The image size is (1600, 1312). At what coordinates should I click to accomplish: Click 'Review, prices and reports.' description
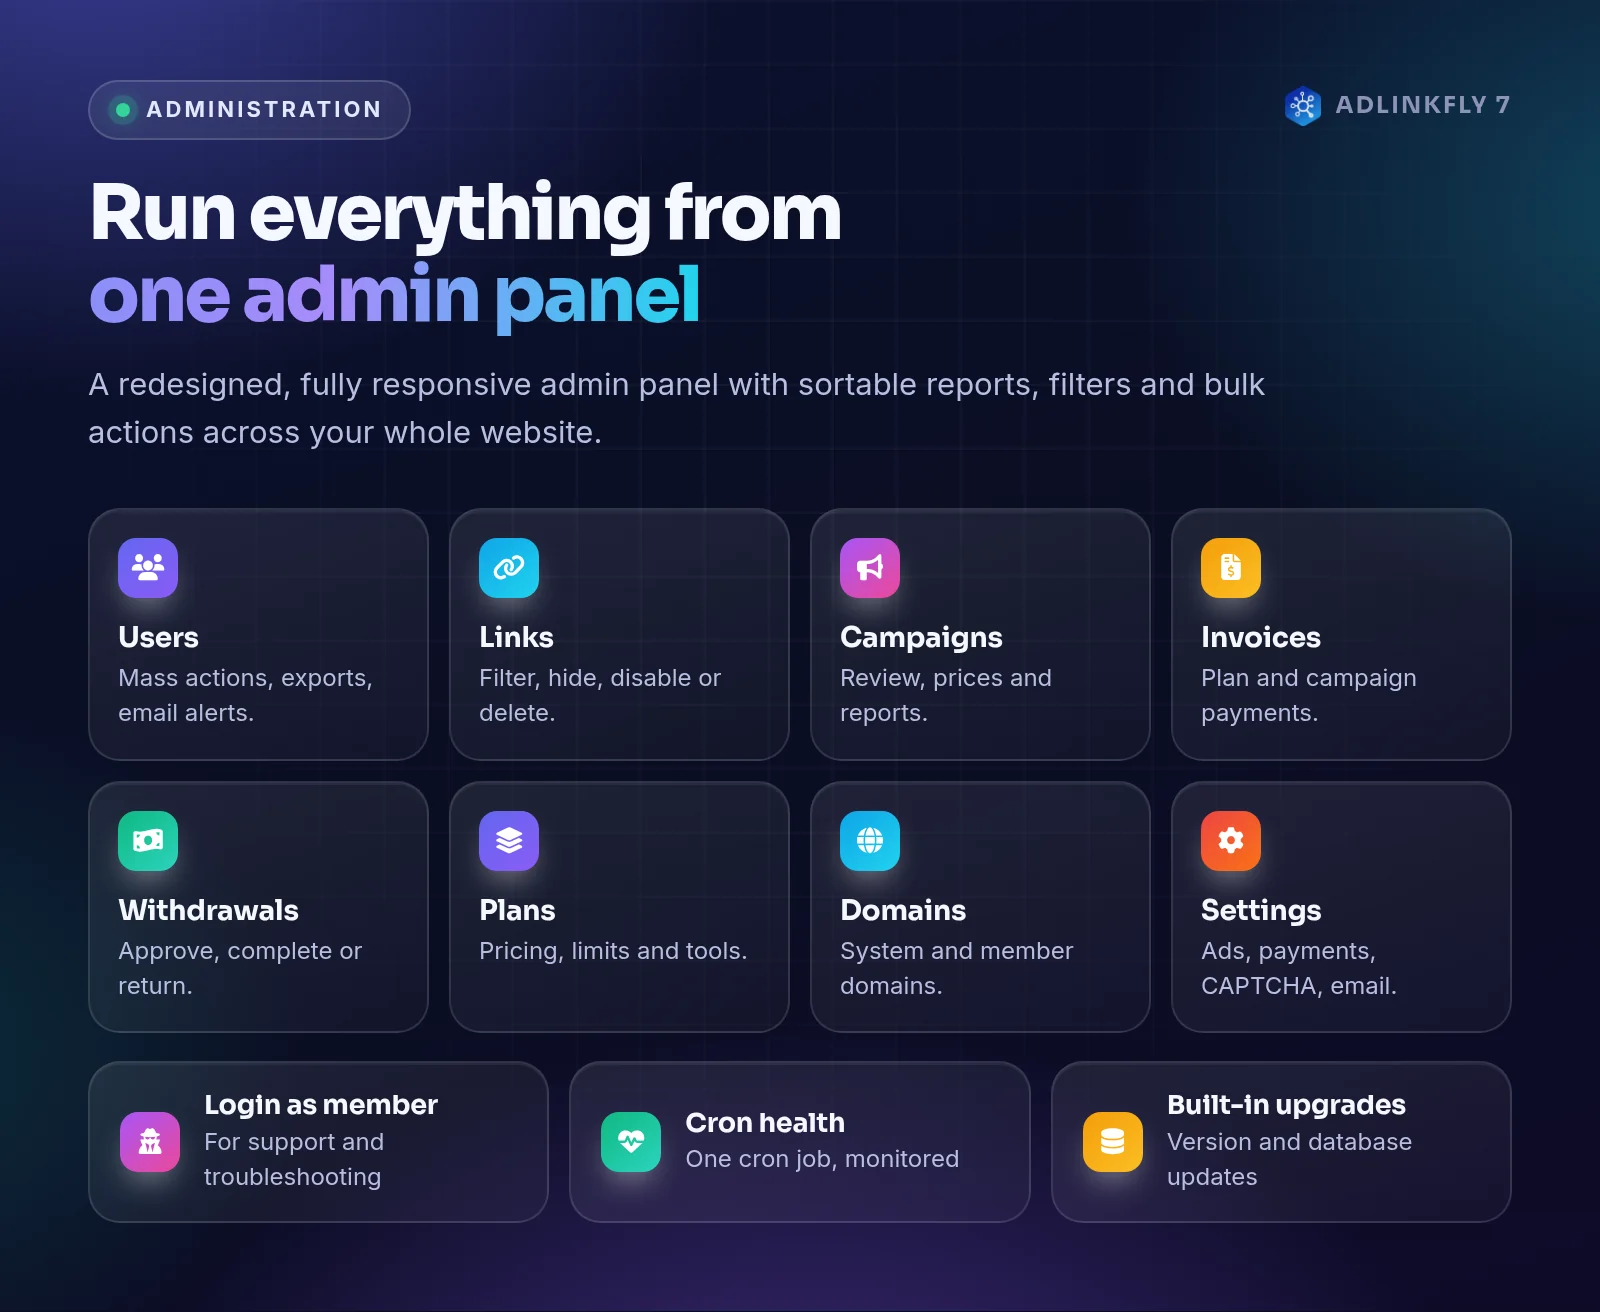tap(946, 695)
